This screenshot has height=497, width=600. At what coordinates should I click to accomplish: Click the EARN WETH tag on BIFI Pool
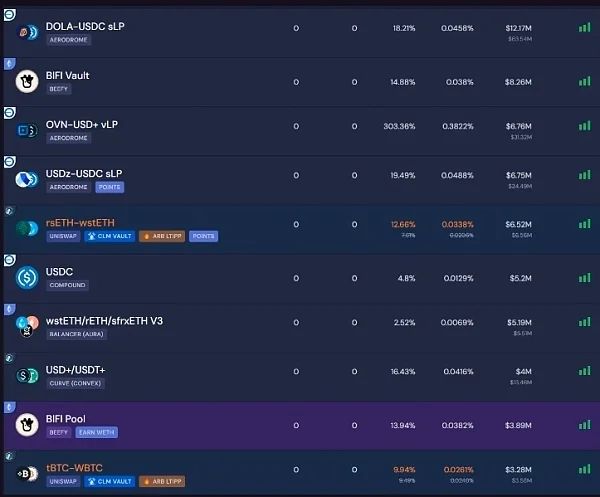pyautogui.click(x=96, y=432)
